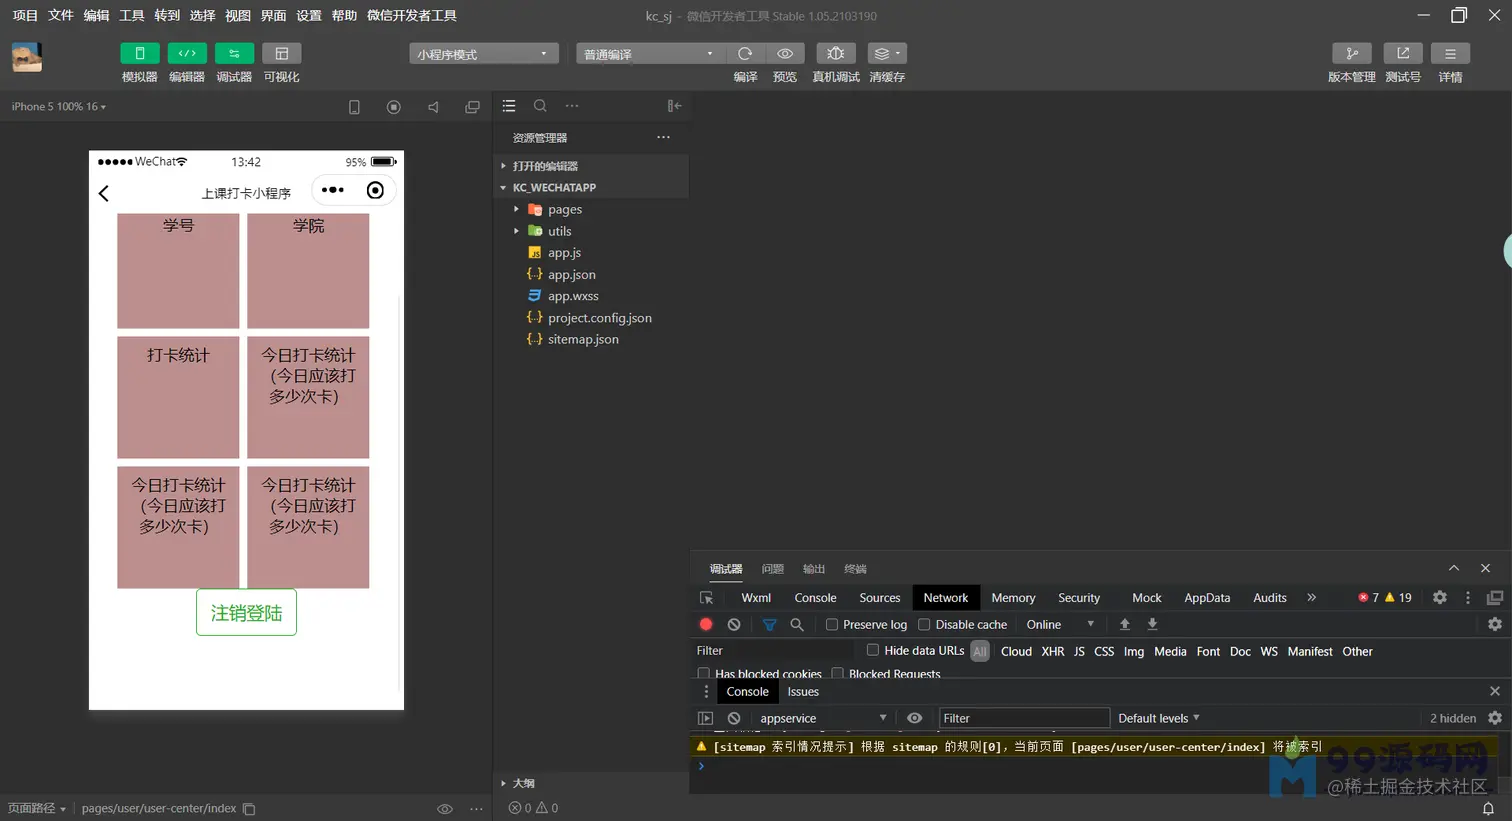Click the red record network log button
This screenshot has height=821, width=1512.
(706, 624)
